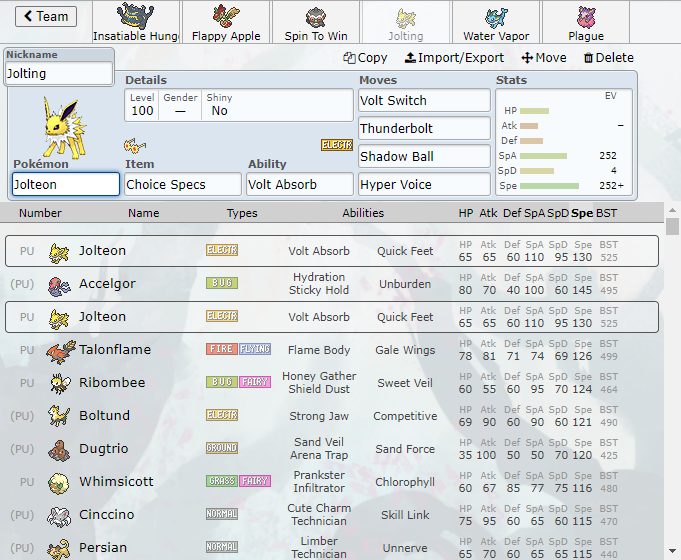Click Talonflame's sprite icon
Screen dimensions: 681x560
pyautogui.click(x=60, y=351)
